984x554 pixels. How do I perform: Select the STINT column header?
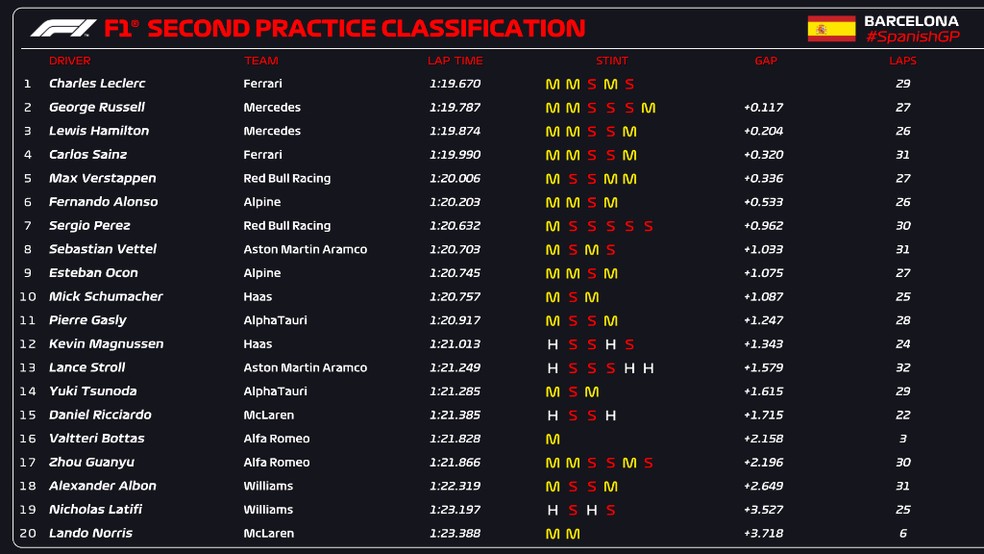pos(612,61)
